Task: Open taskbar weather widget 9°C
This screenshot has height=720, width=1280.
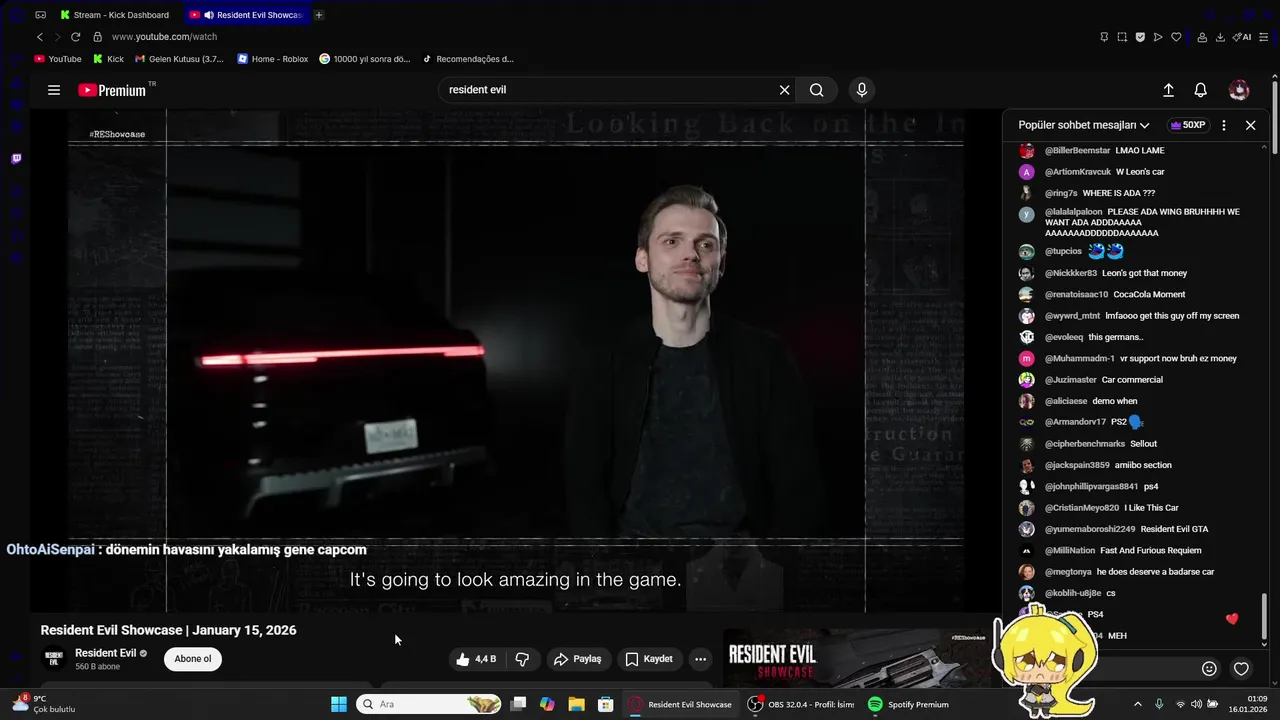Action: pos(42,704)
